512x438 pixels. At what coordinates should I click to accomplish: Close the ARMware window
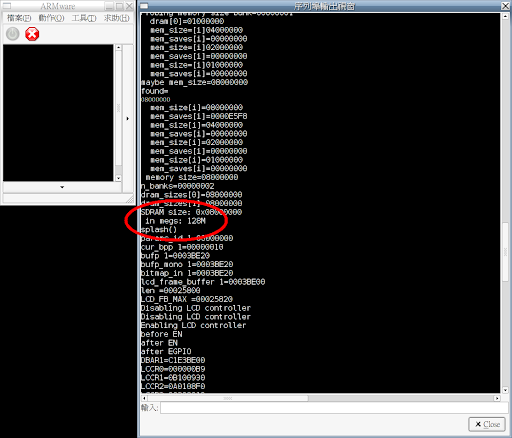tap(129, 6)
